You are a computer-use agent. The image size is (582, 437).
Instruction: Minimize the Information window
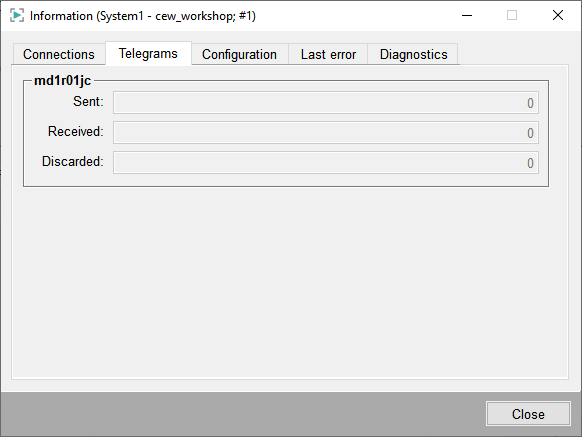(x=467, y=16)
